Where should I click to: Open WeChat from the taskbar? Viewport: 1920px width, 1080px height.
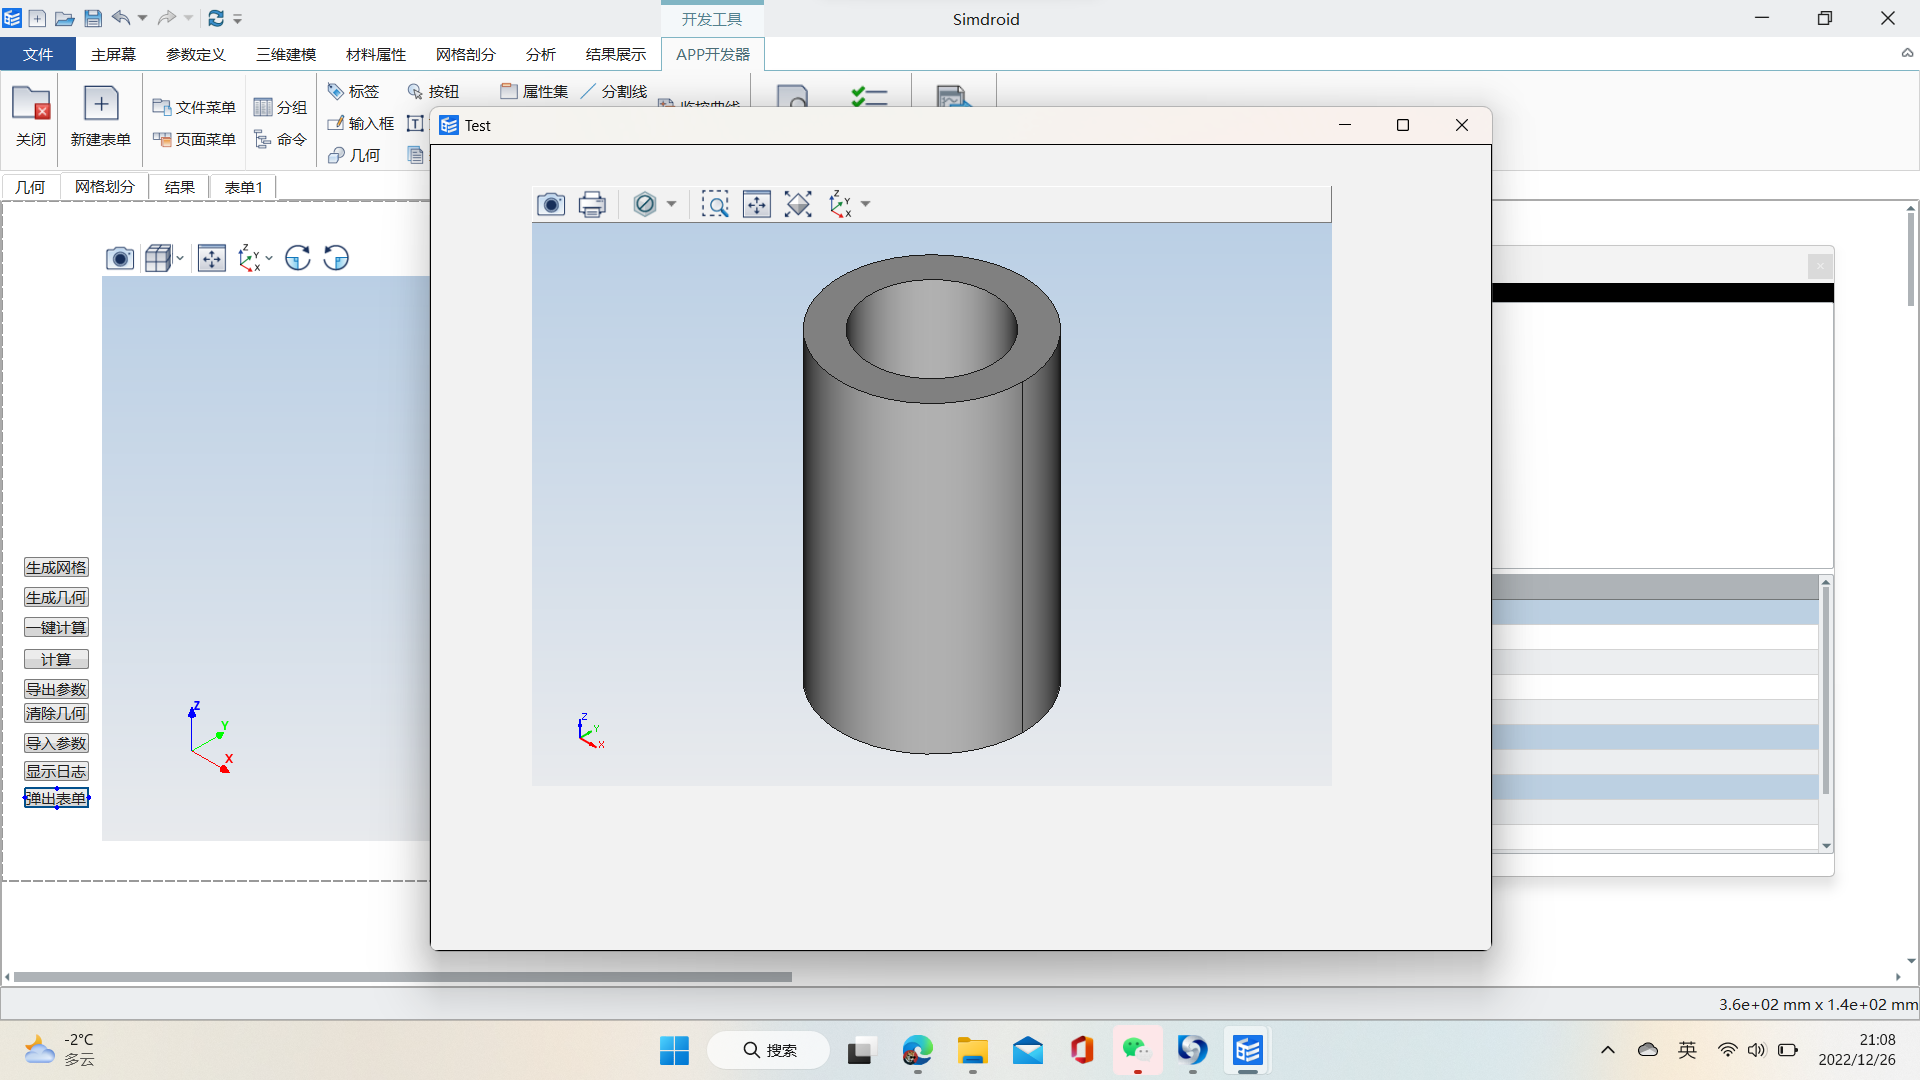click(x=1137, y=1050)
